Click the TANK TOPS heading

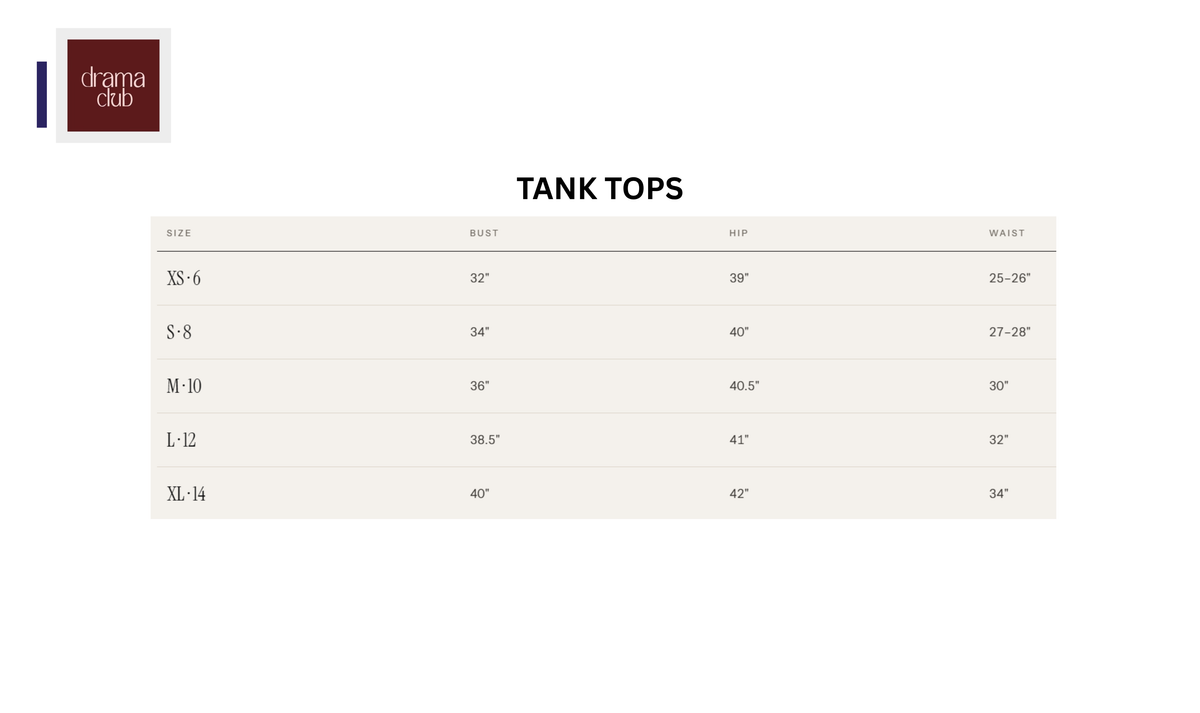tap(600, 188)
